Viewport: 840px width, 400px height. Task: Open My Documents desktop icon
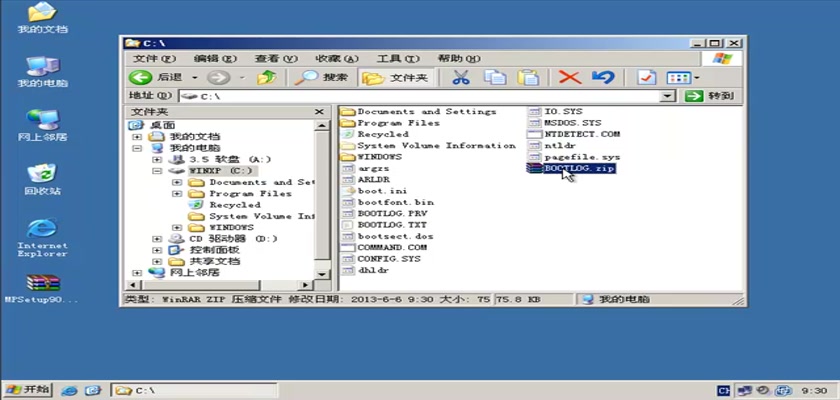(x=42, y=19)
